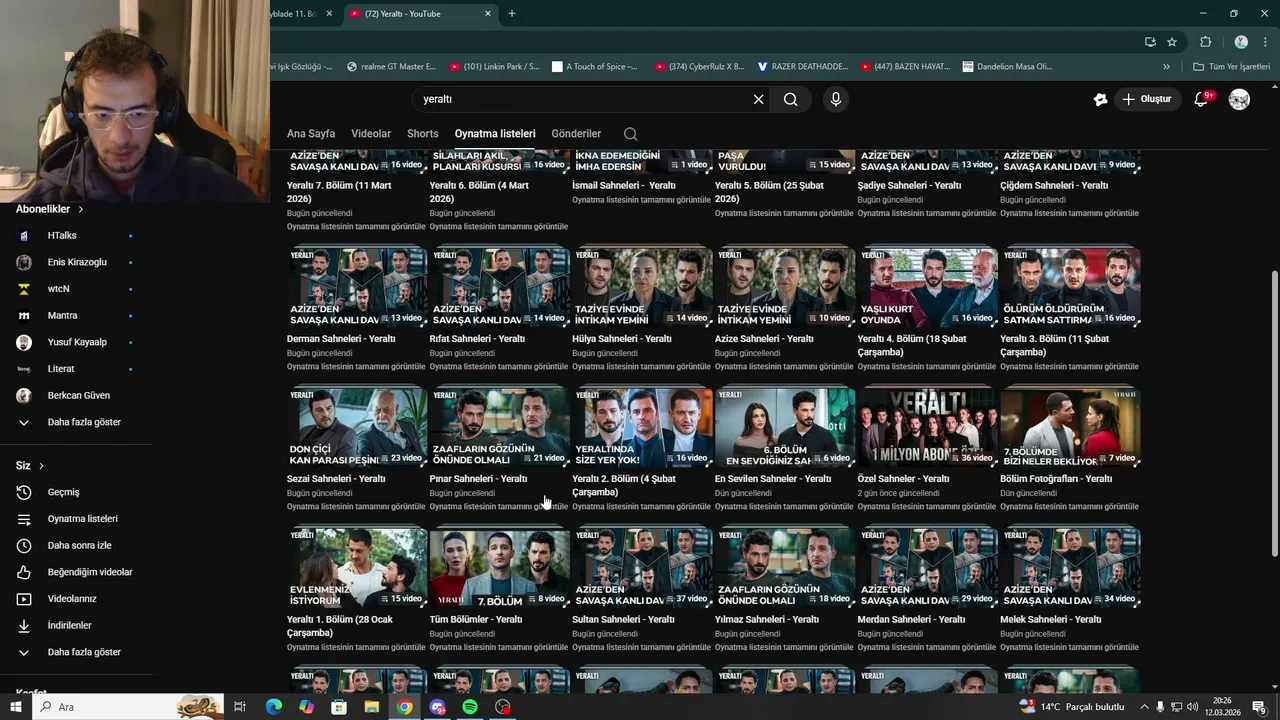Open the Linkin Park bookmark
This screenshot has height=720, width=1280.
[x=494, y=67]
